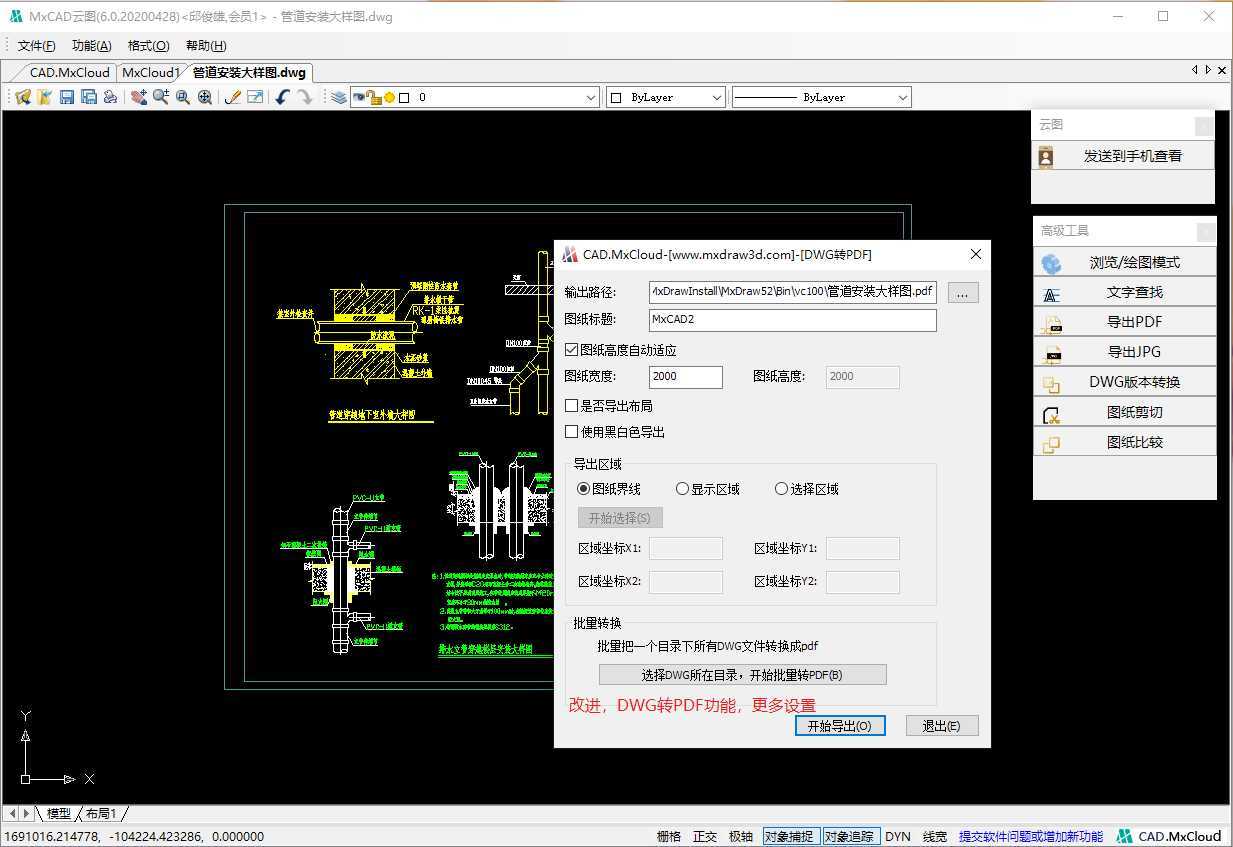Image resolution: width=1233 pixels, height=847 pixels.
Task: Toggle DYN in status bar
Action: [x=898, y=836]
